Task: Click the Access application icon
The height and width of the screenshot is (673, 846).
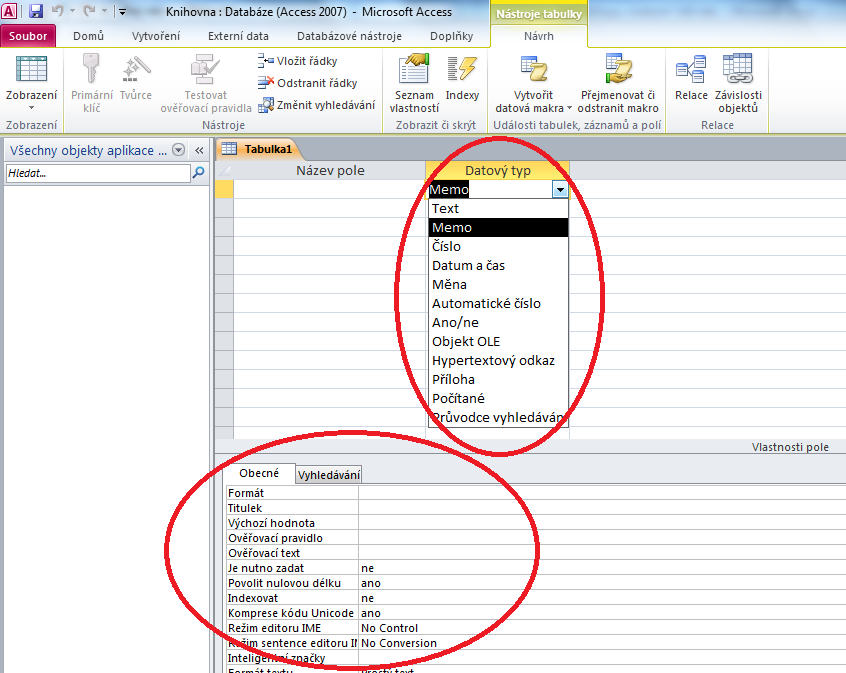Action: click(9, 11)
